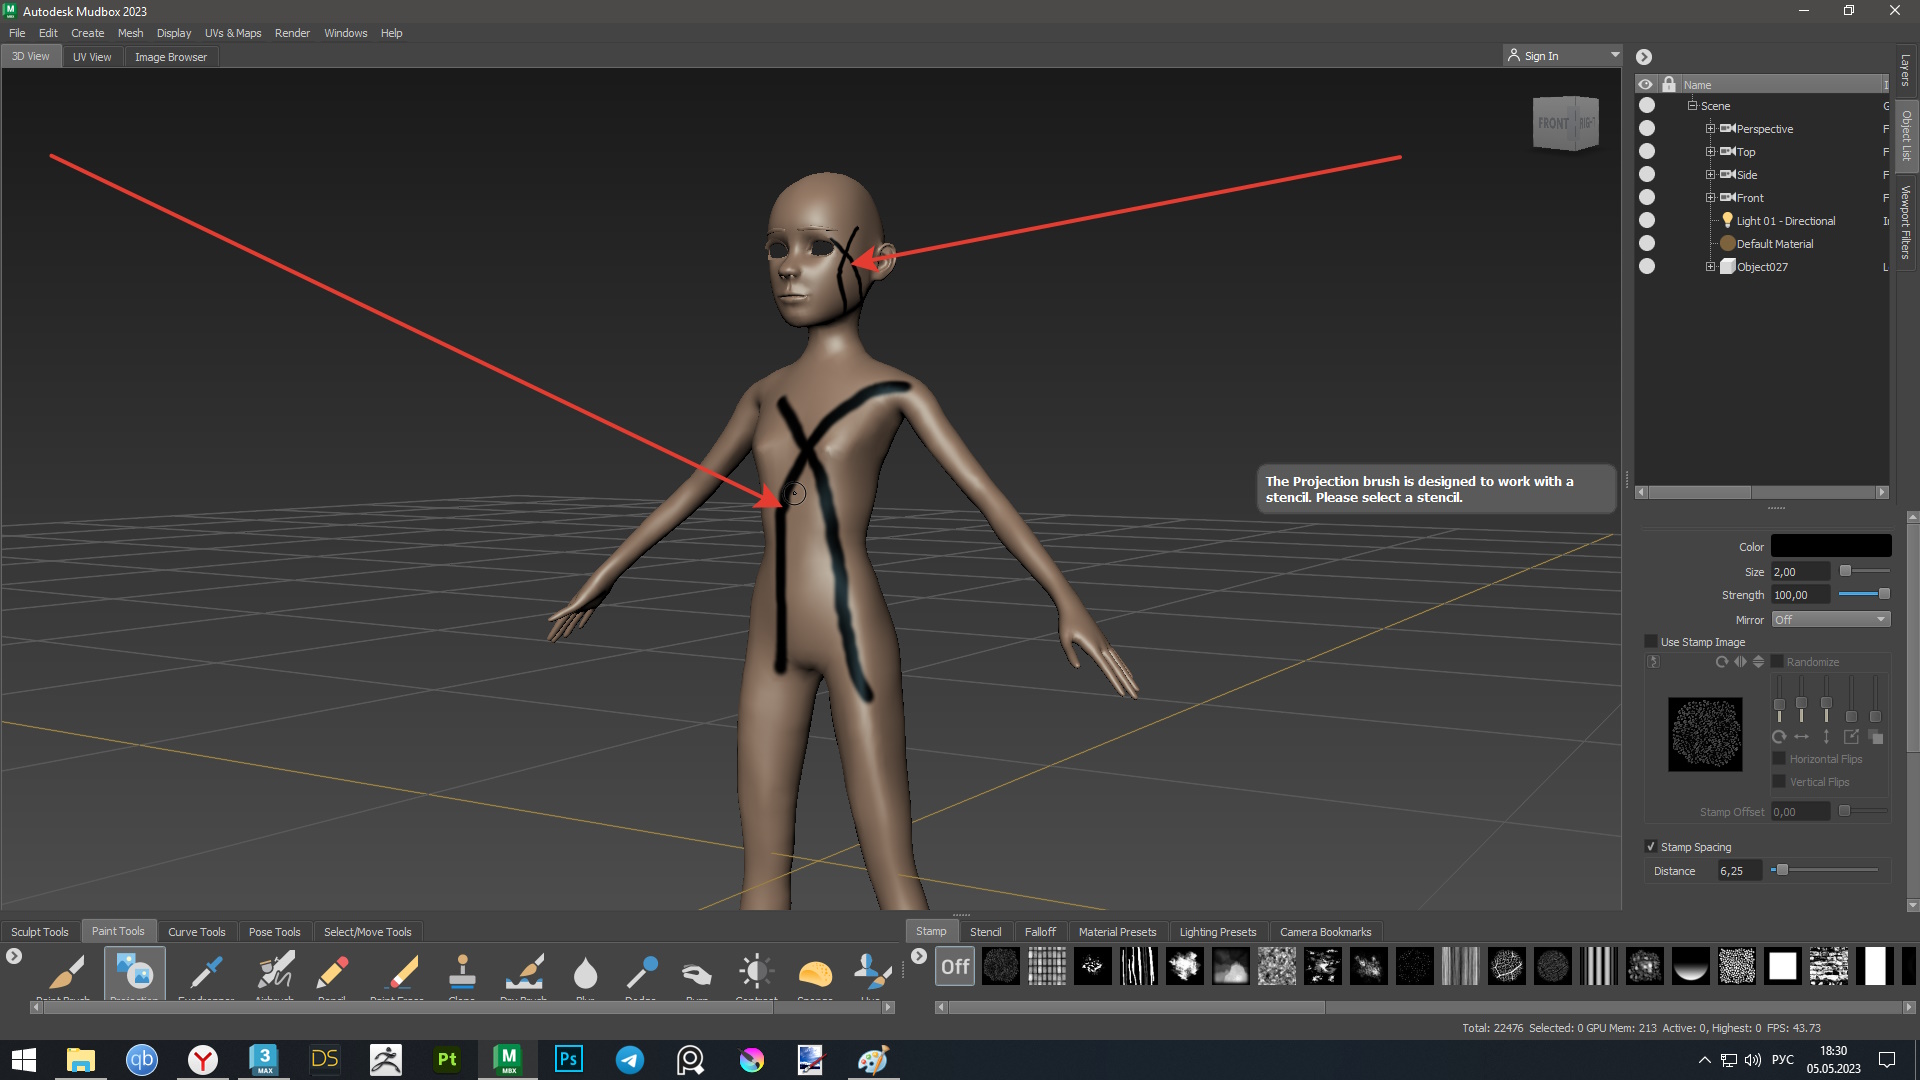Select the Clone stamp tool
The height and width of the screenshot is (1080, 1920).
[x=462, y=971]
